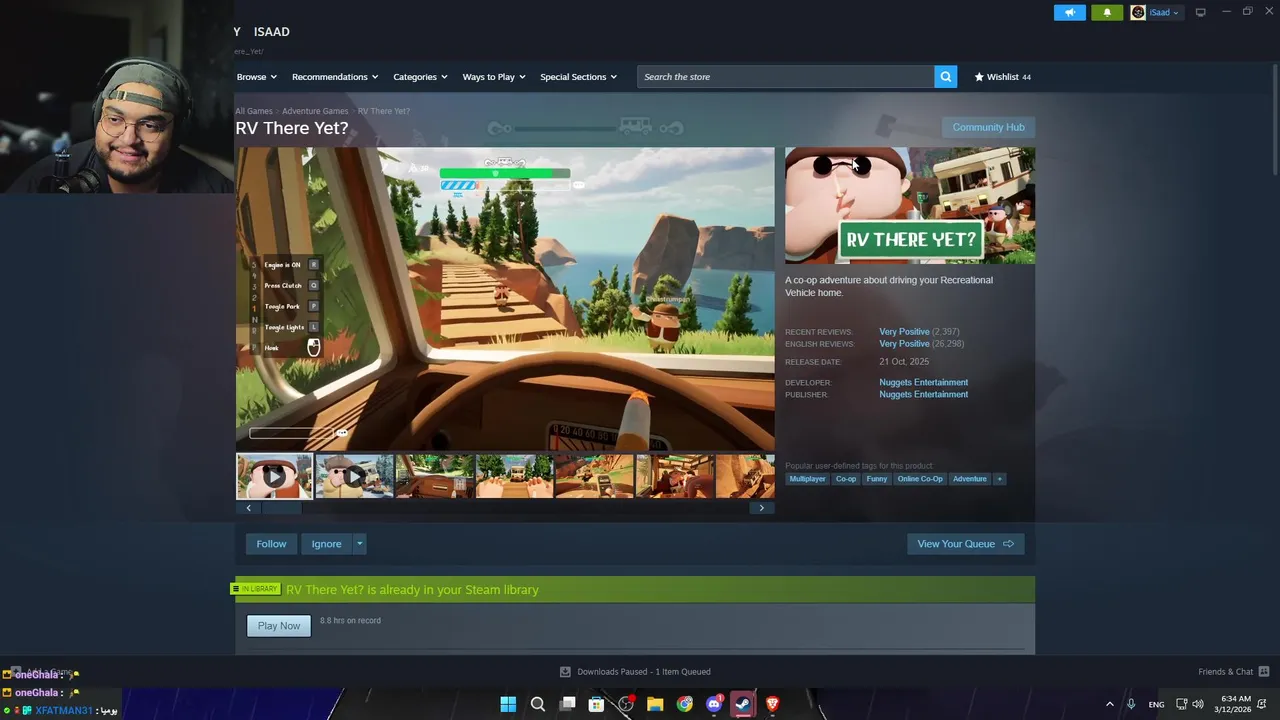Open Friends & Chat
The height and width of the screenshot is (720, 1280).
[1233, 672]
